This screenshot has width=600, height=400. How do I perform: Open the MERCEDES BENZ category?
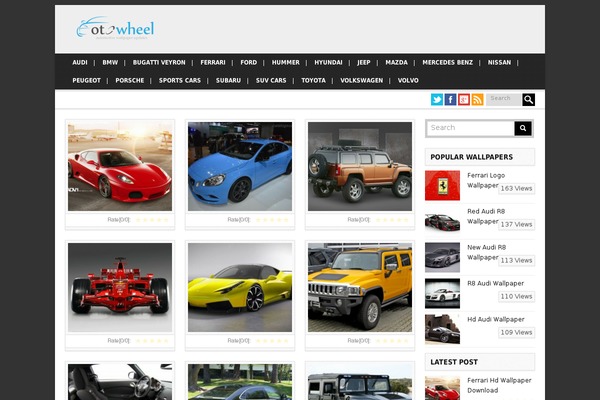[448, 62]
